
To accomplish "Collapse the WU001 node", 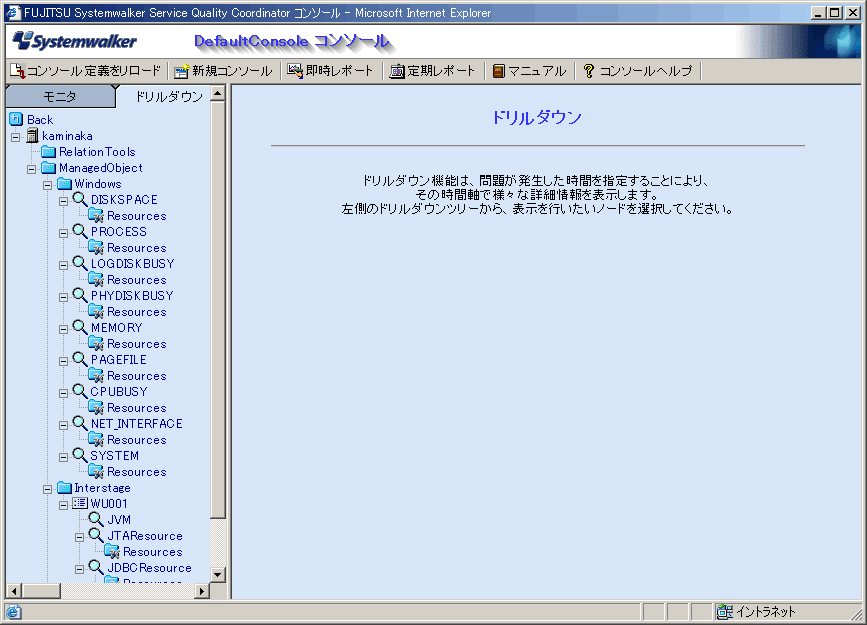I will (x=64, y=505).
